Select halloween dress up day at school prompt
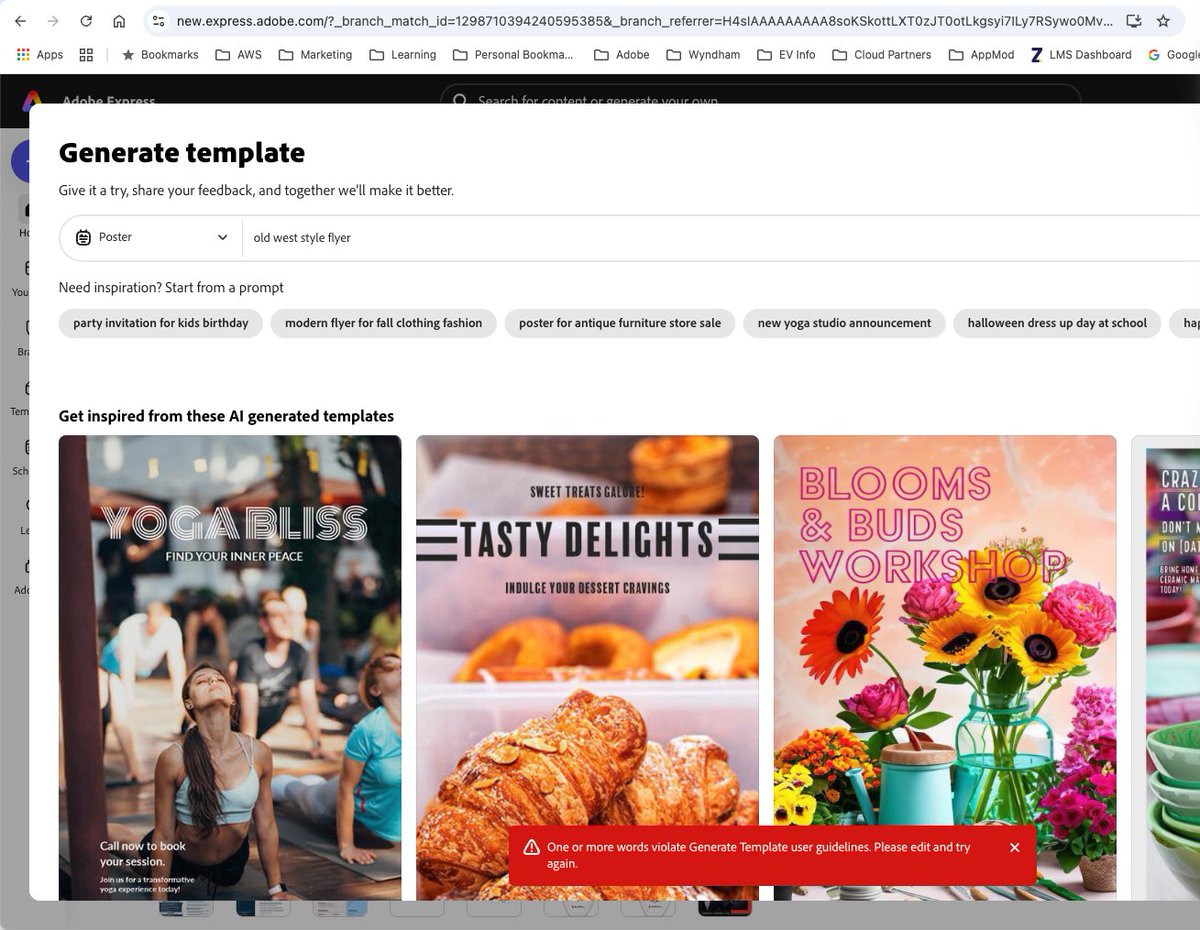This screenshot has height=930, width=1200. (1057, 323)
